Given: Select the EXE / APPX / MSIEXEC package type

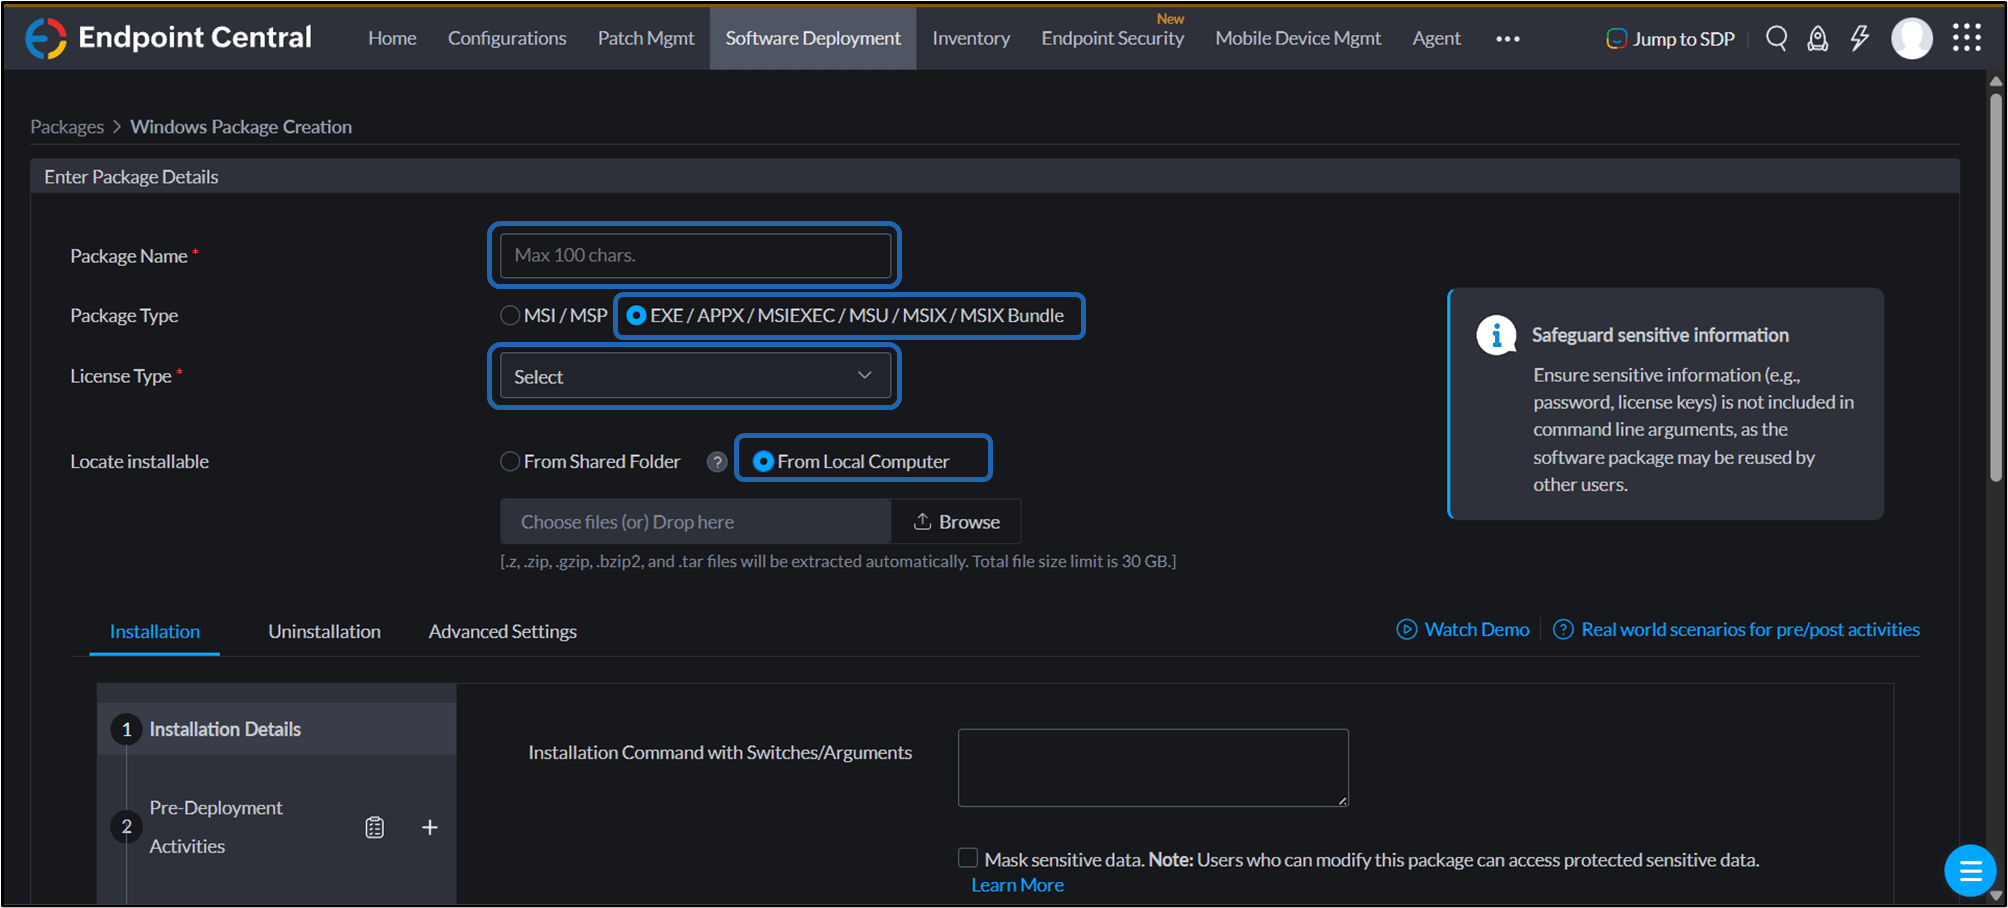Looking at the screenshot, I should (636, 316).
